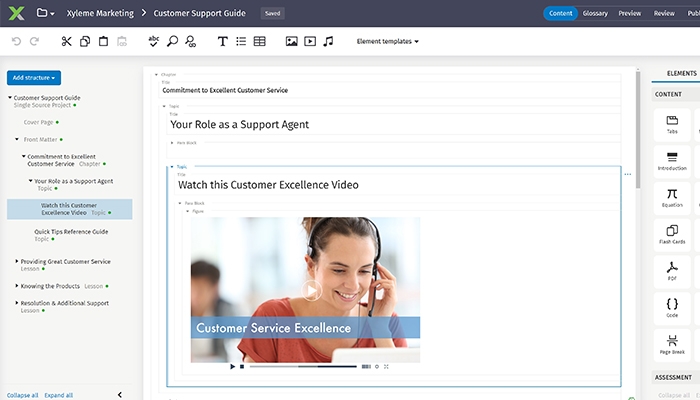The width and height of the screenshot is (700, 400).
Task: Click the Collapse all link
Action: point(22,395)
